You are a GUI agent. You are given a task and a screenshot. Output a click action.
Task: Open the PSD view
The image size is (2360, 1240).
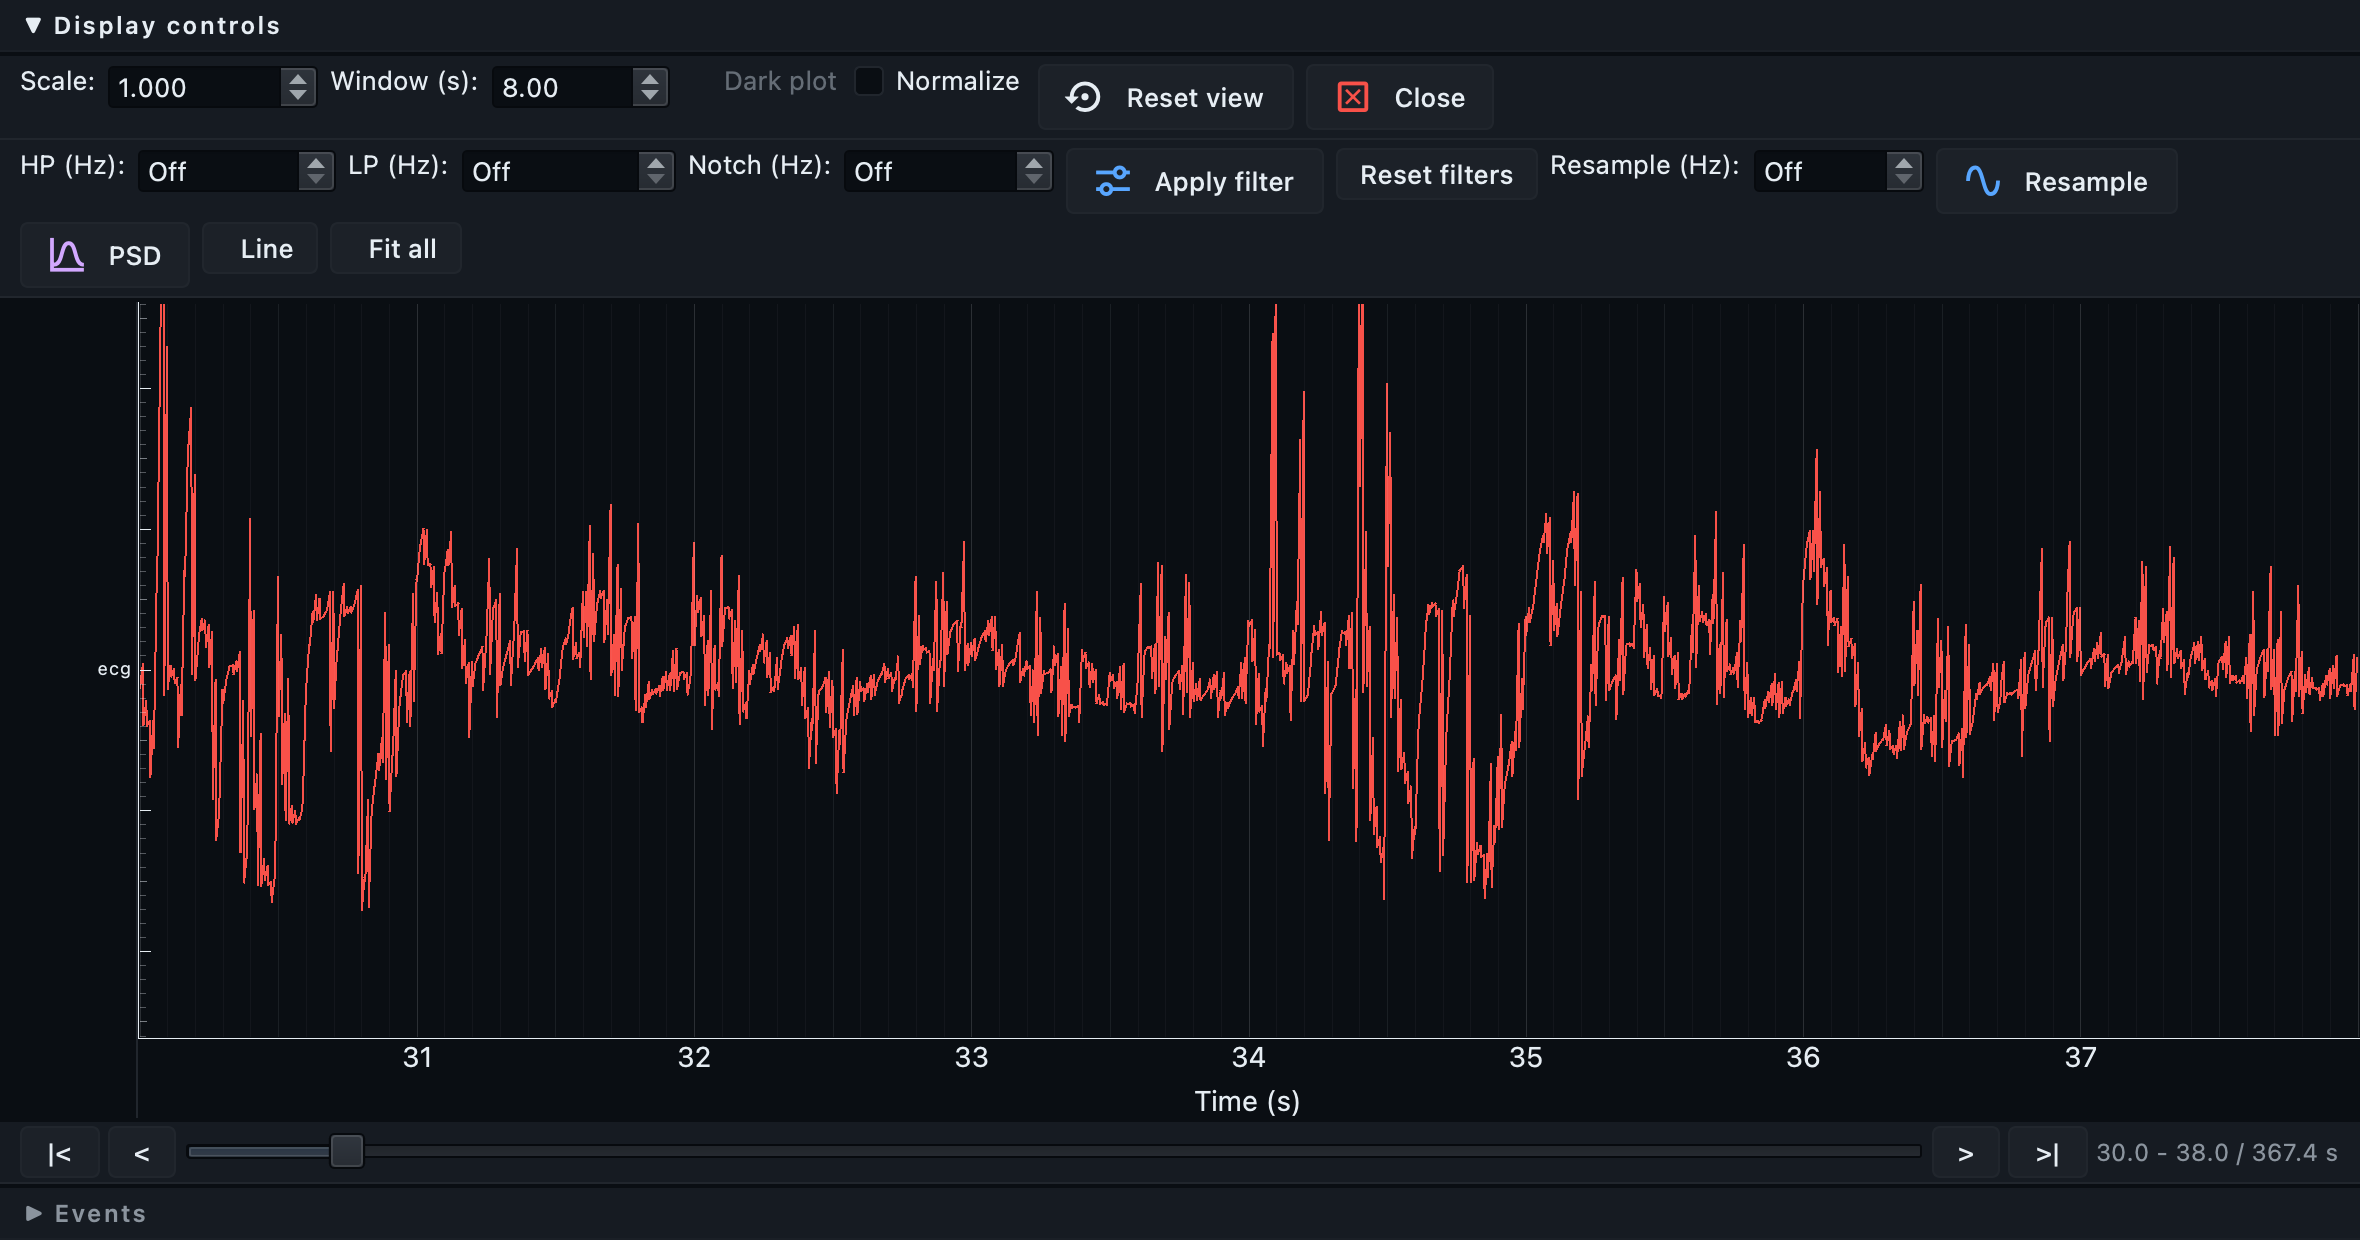(x=105, y=255)
